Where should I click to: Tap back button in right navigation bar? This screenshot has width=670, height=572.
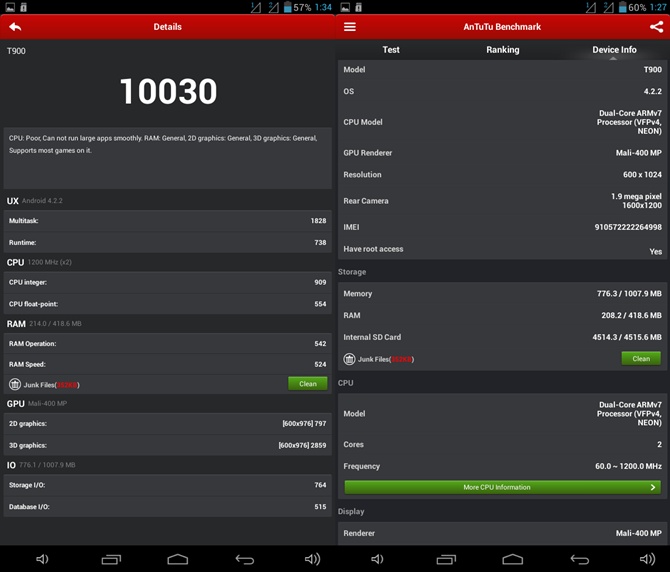pyautogui.click(x=580, y=559)
